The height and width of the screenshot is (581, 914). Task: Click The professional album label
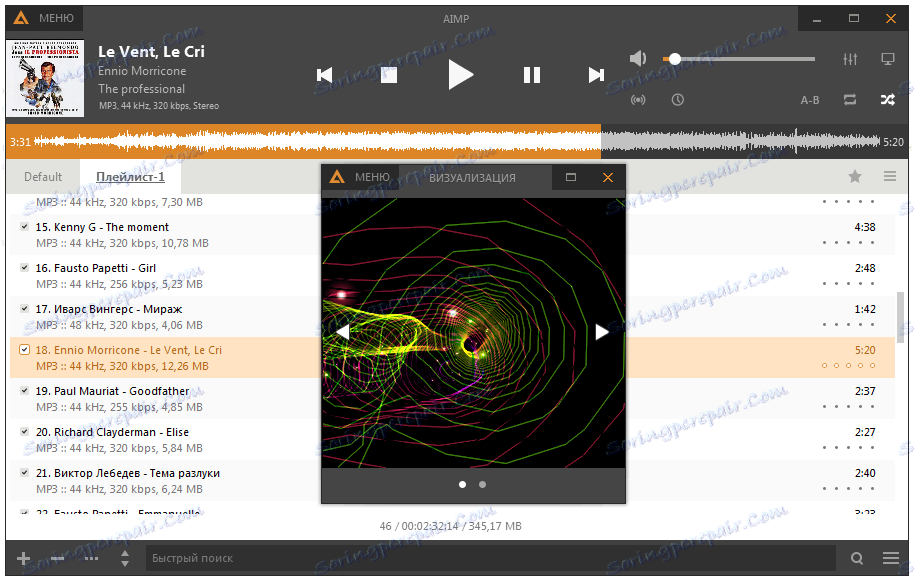coord(141,89)
